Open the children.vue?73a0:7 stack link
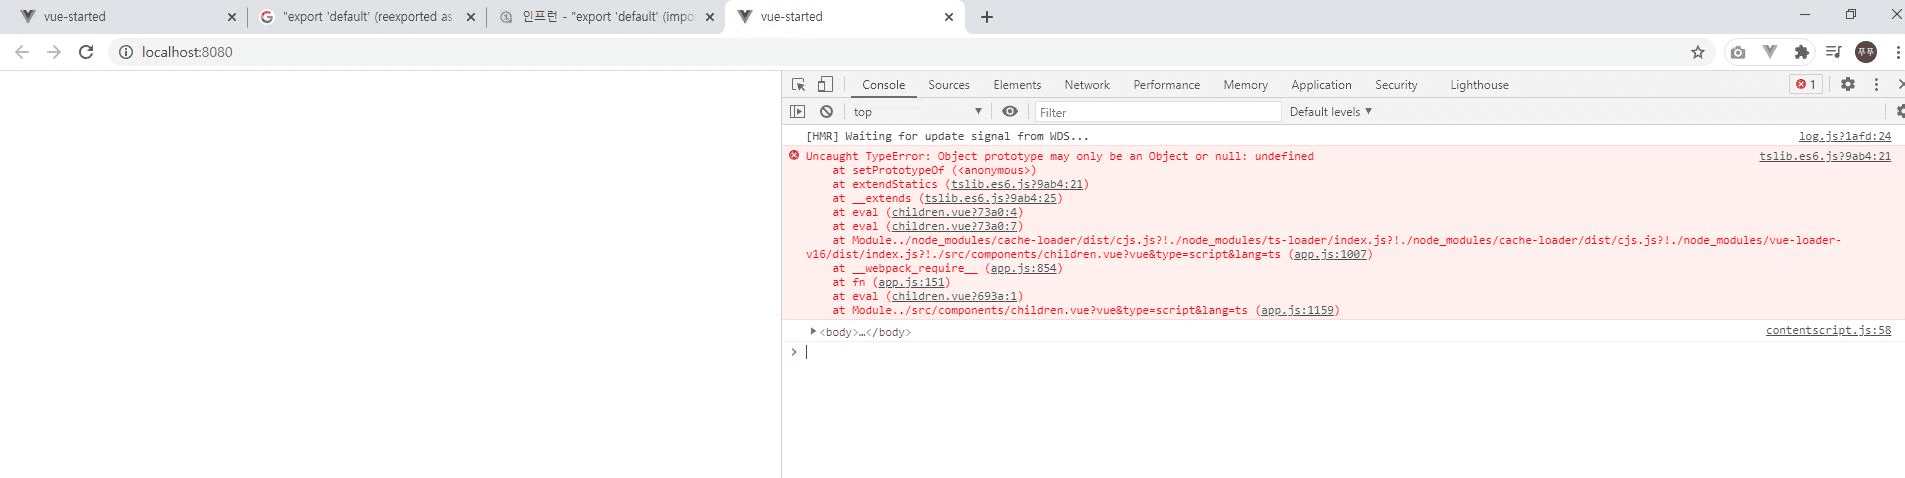 [x=954, y=226]
